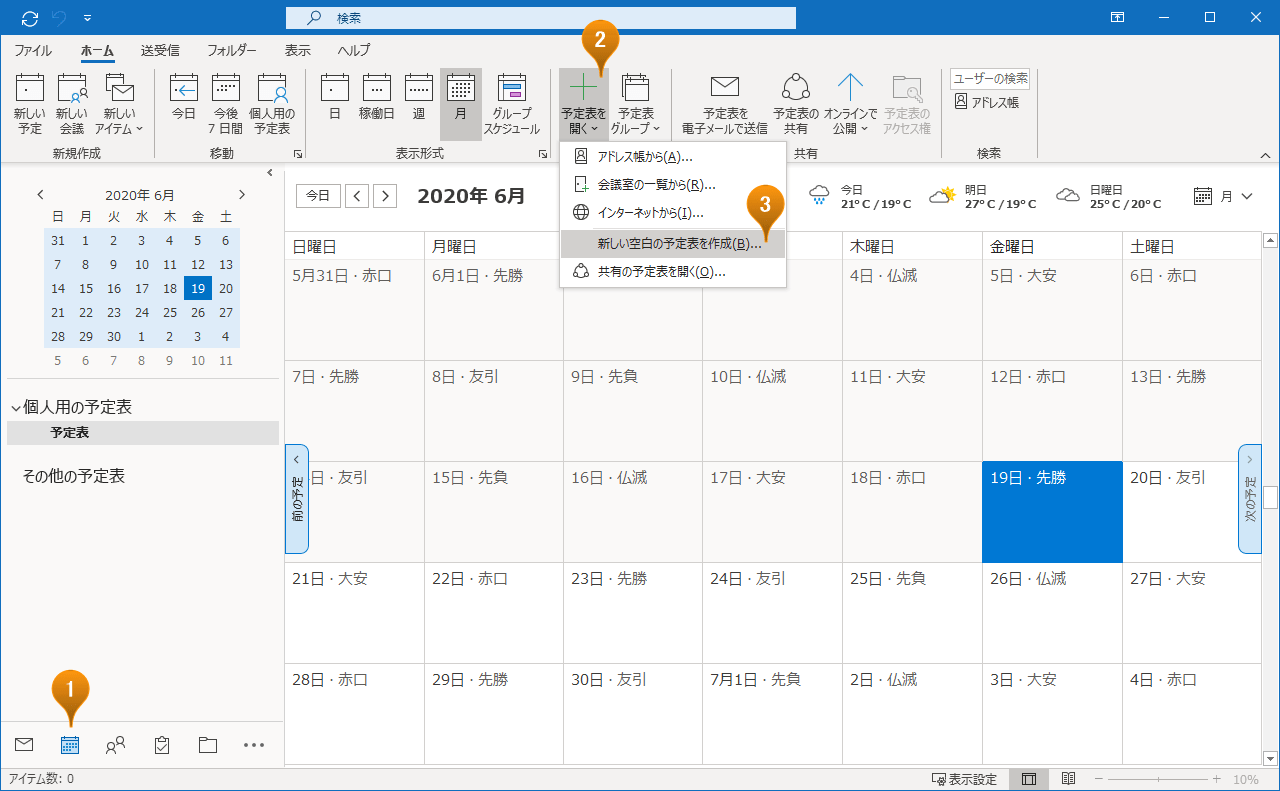Collapse the 個人用の予定表 group

tap(16, 408)
